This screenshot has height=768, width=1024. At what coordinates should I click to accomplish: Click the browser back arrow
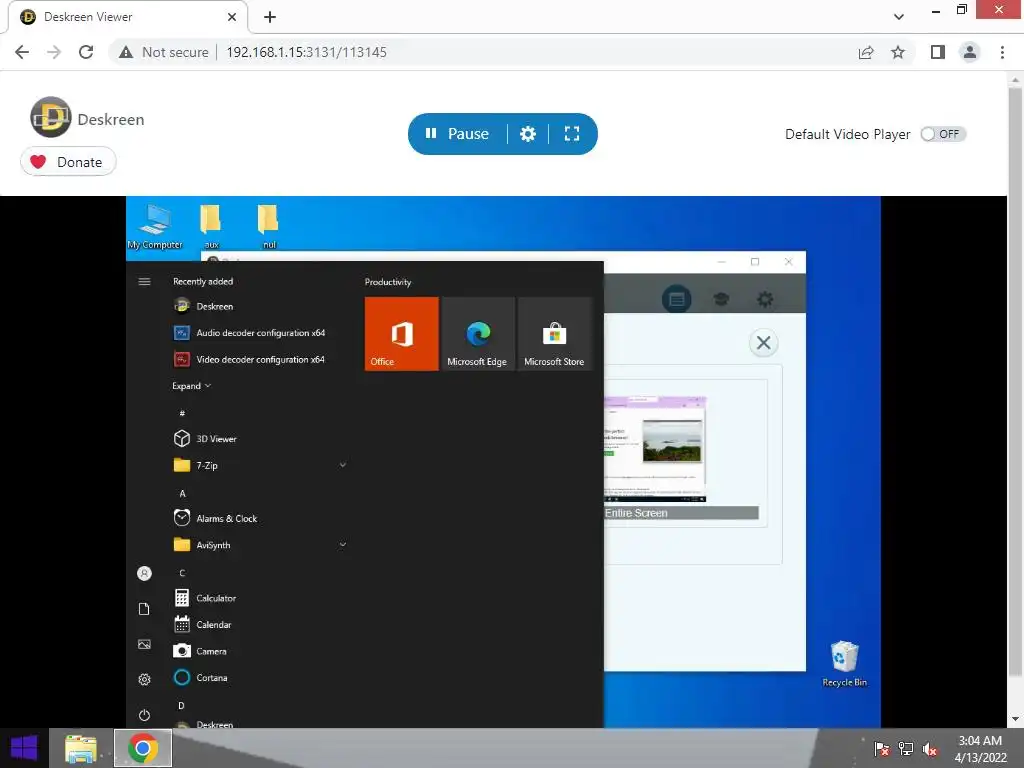[22, 52]
